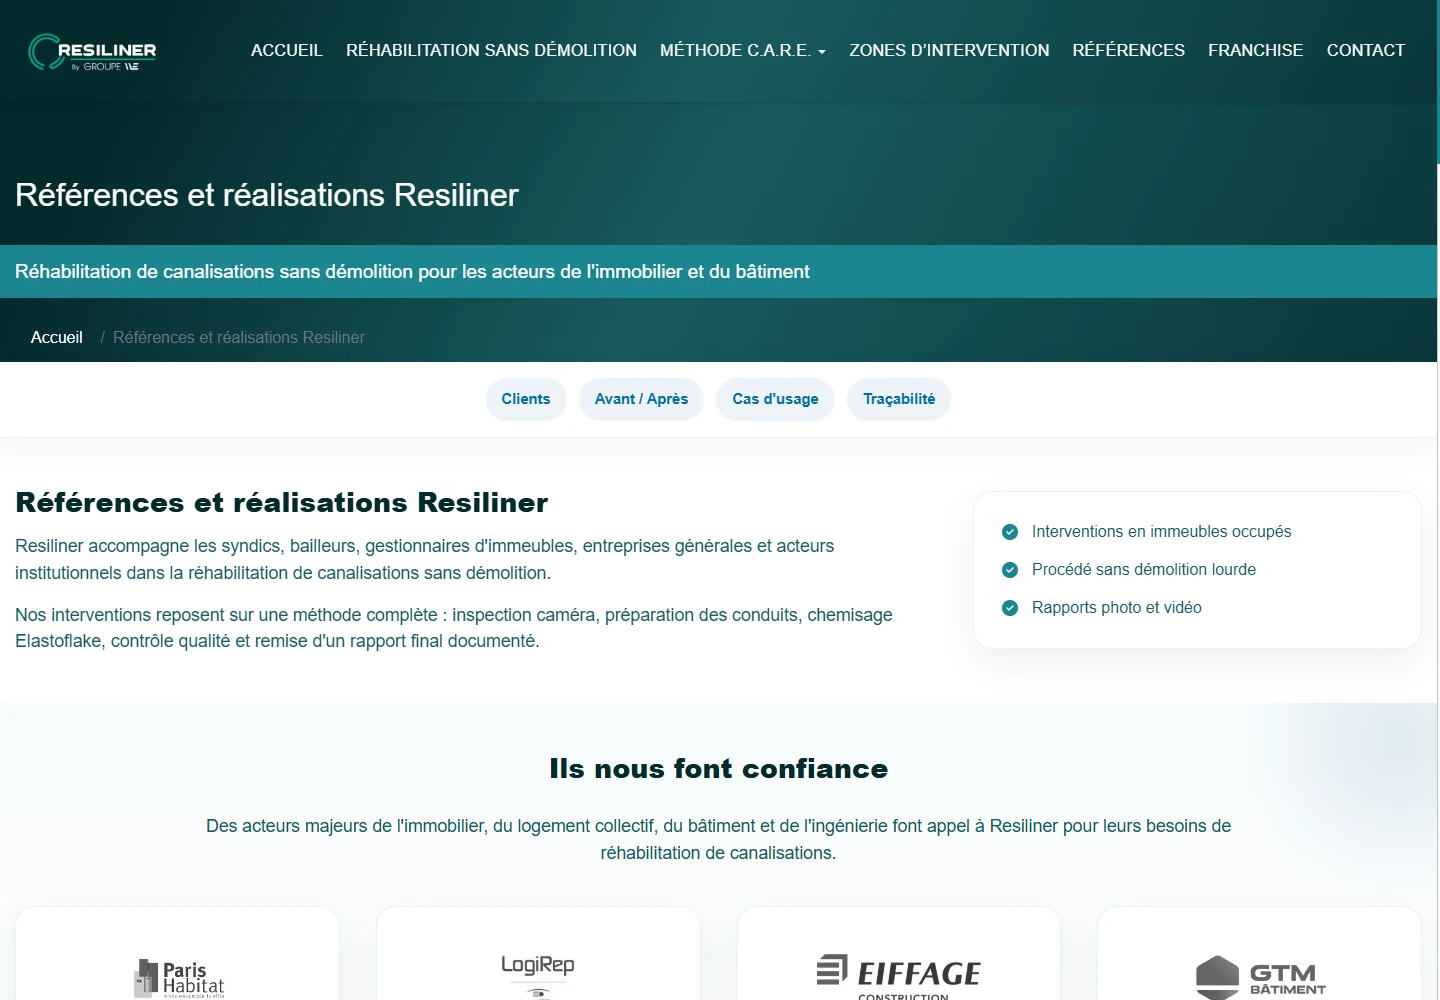
Task: Click checkmark icon beside Rapports photo et vidéo
Action: 1010,608
